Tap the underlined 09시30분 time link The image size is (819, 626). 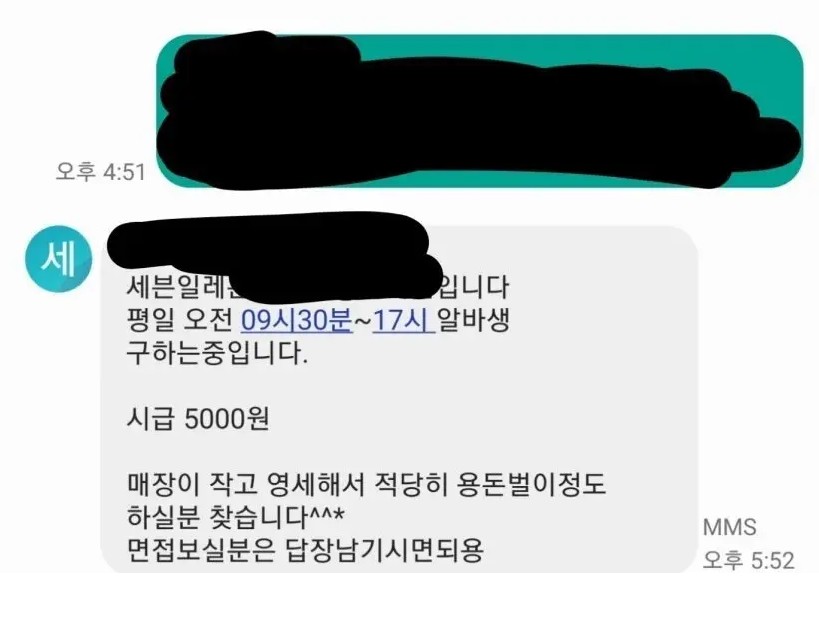coord(296,321)
